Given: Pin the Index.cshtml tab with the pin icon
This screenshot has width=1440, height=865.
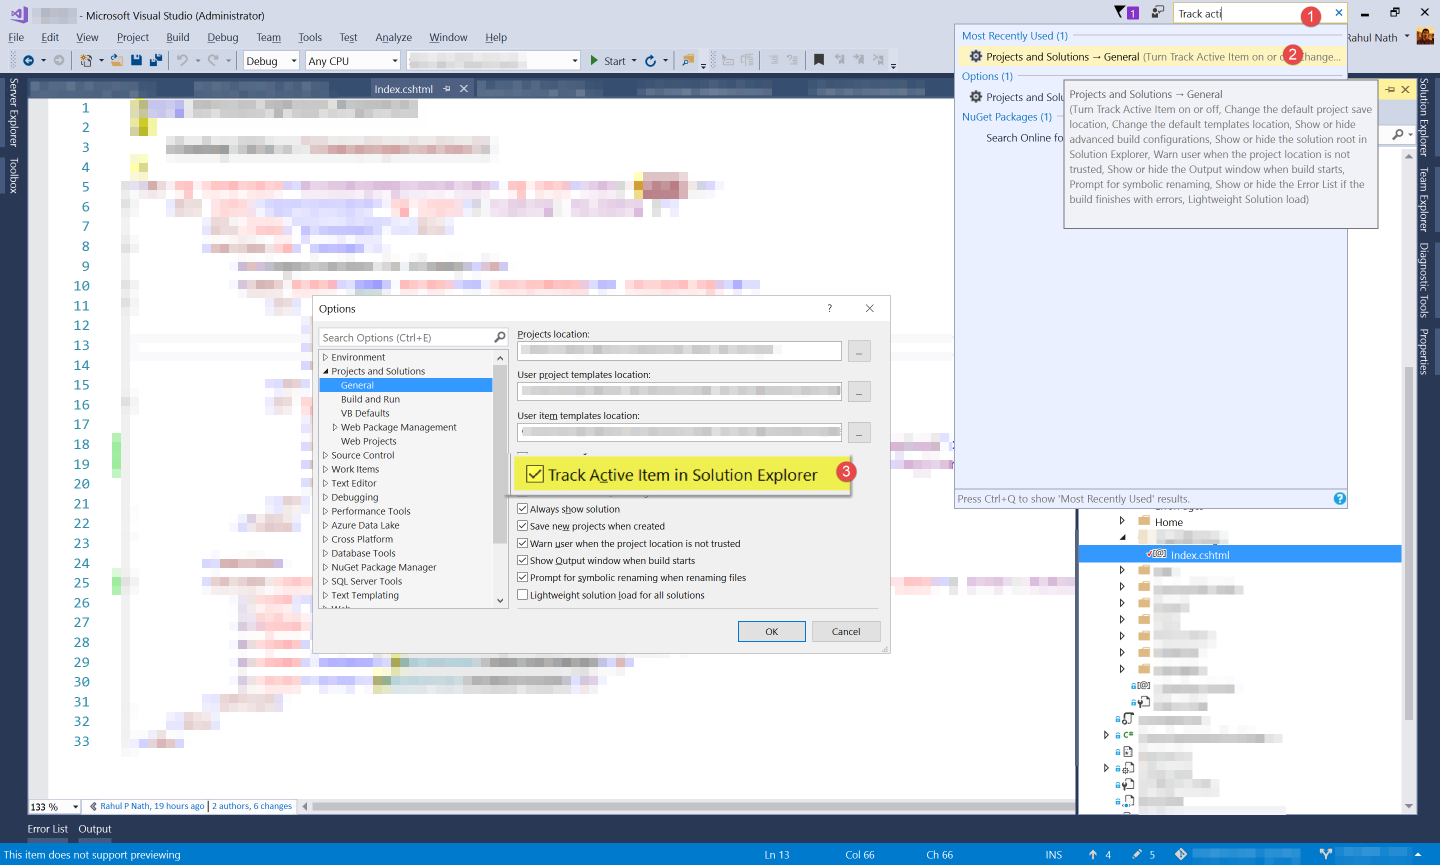Looking at the screenshot, I should tap(447, 88).
